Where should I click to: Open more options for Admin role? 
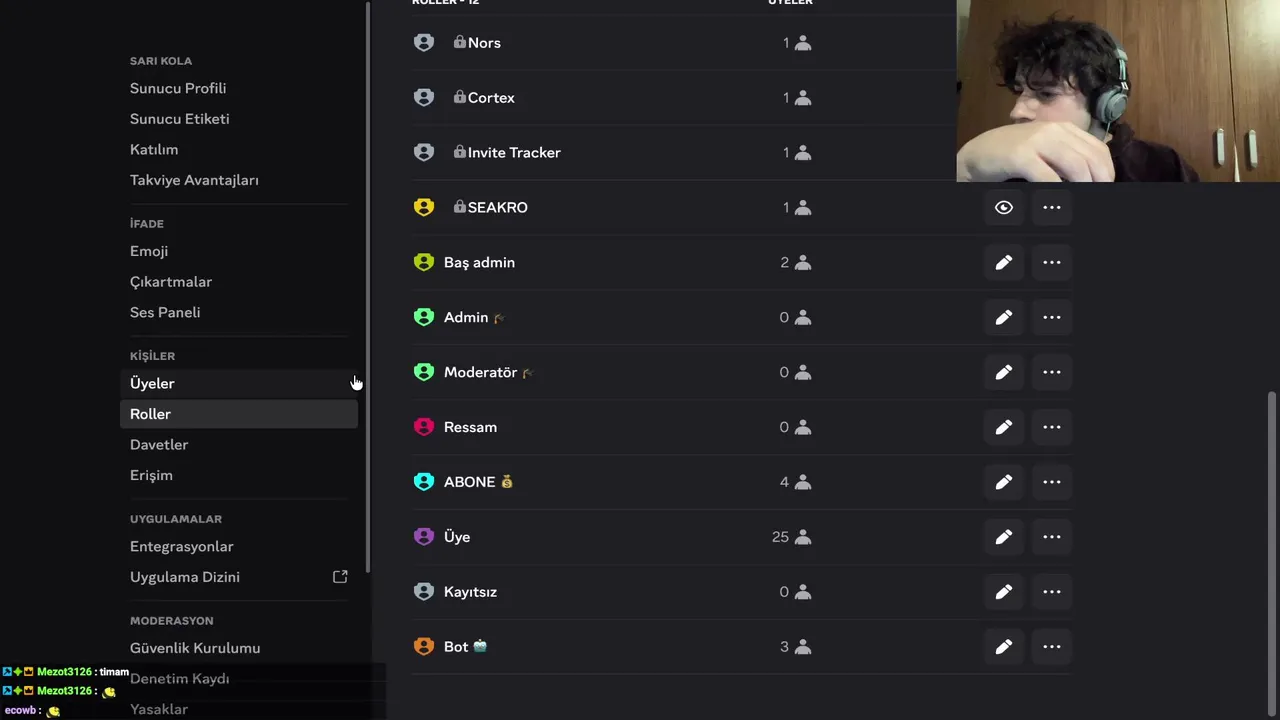pos(1051,317)
